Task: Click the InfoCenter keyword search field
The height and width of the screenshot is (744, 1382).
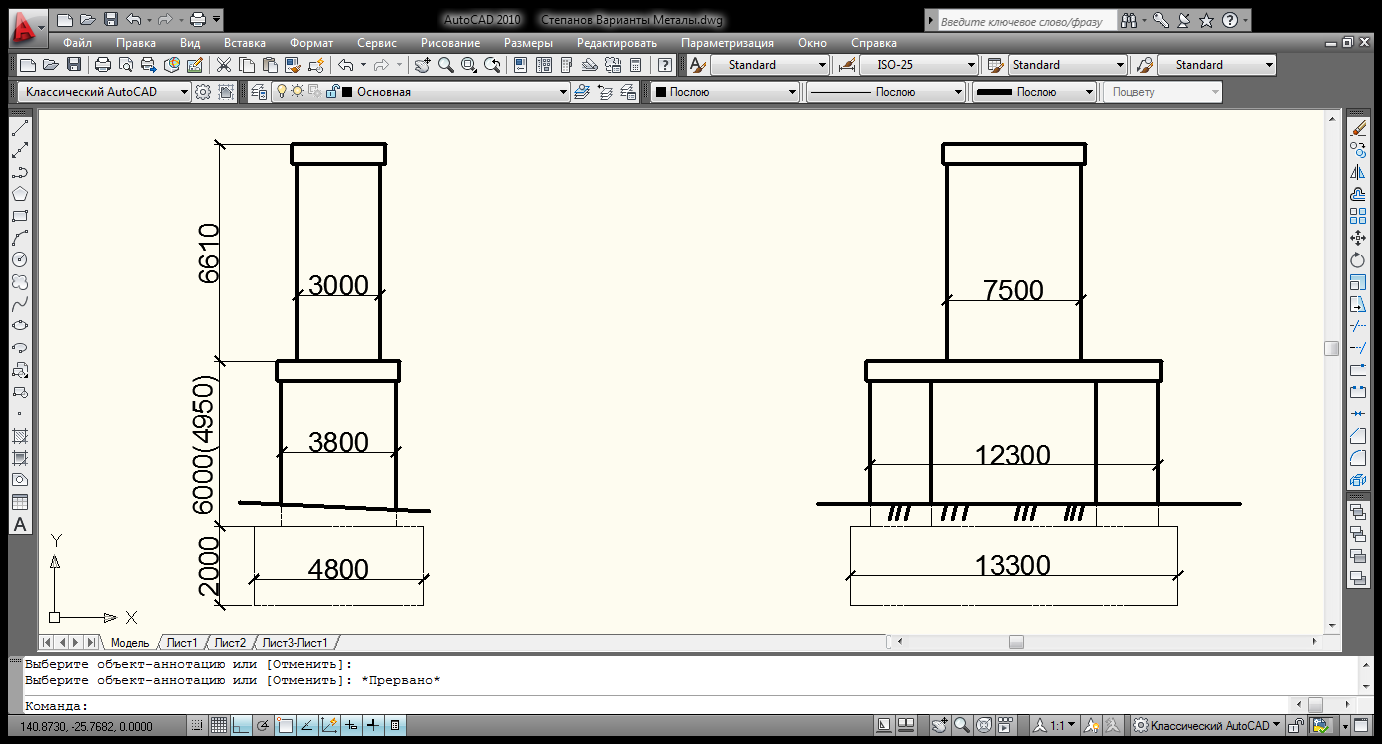Action: 1026,20
